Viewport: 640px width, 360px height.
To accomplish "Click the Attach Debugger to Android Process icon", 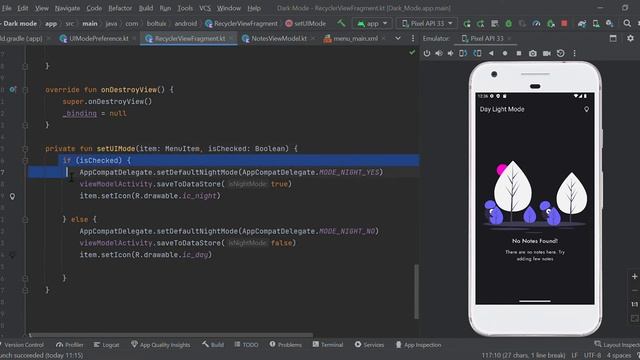I will [551, 24].
